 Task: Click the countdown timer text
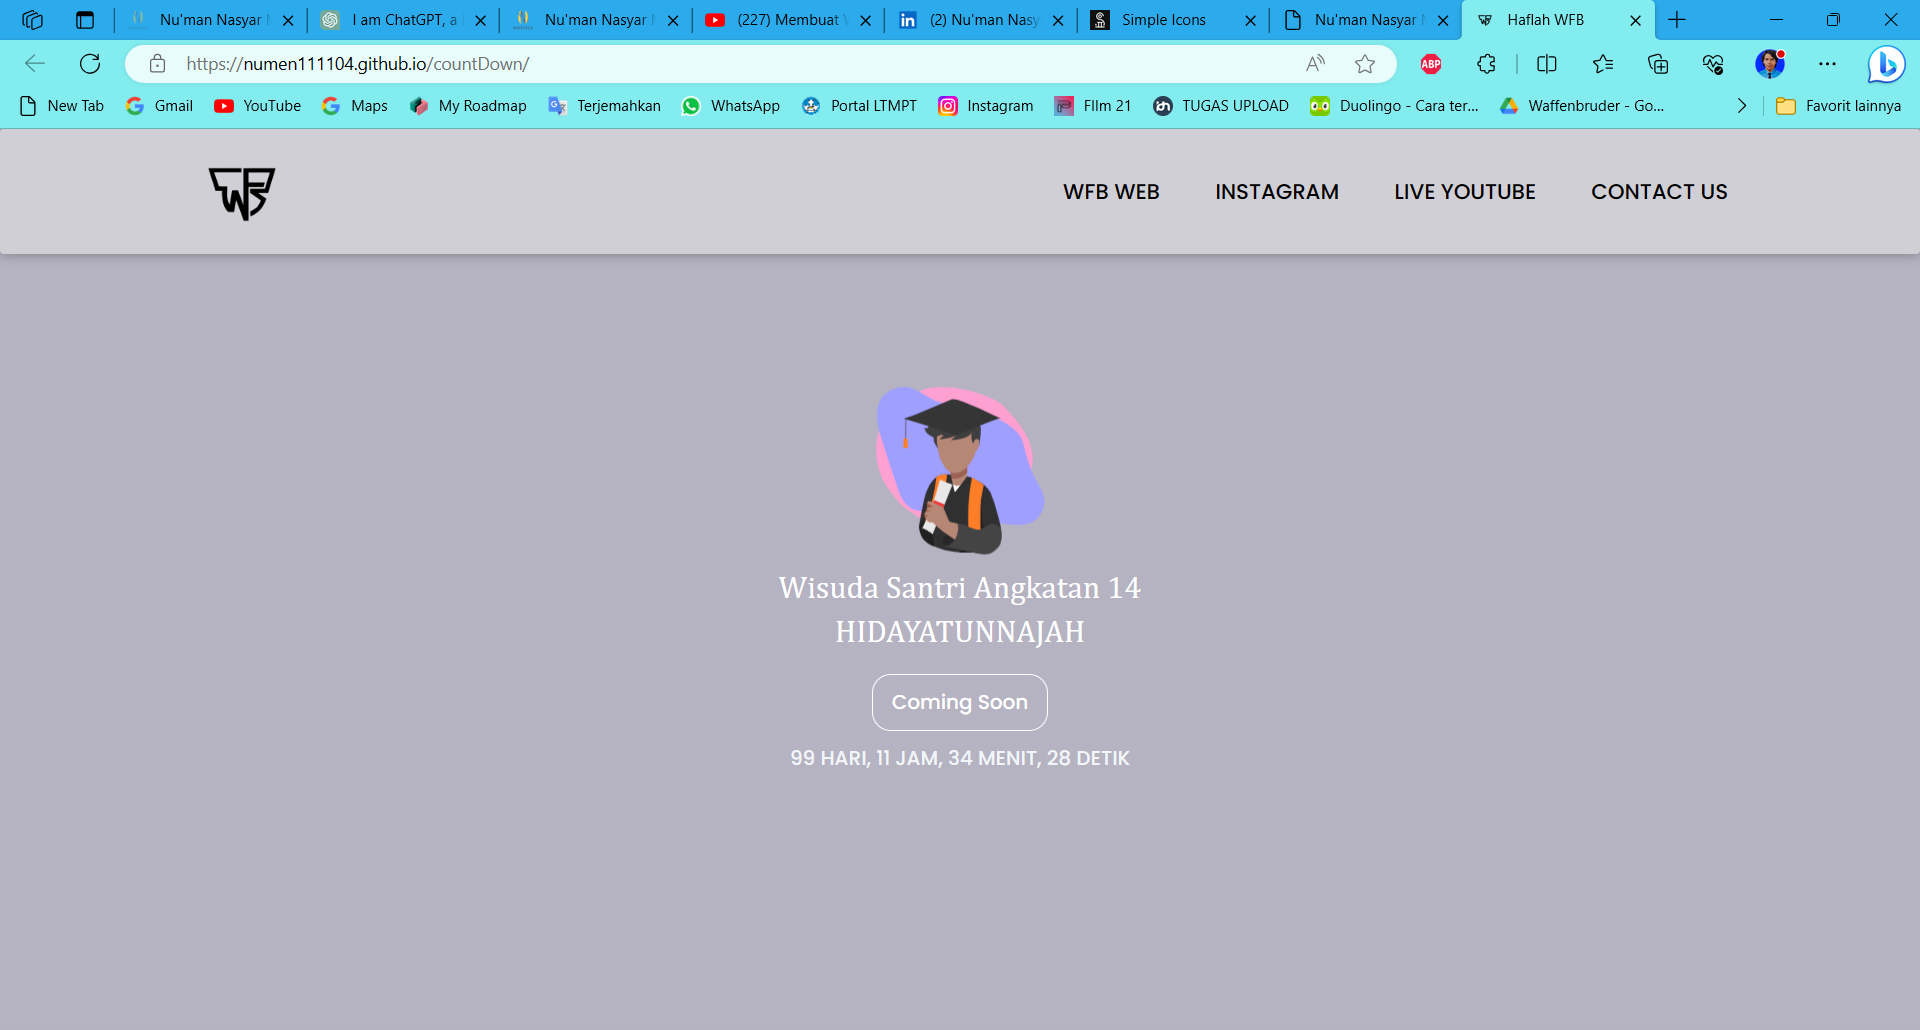click(x=960, y=758)
